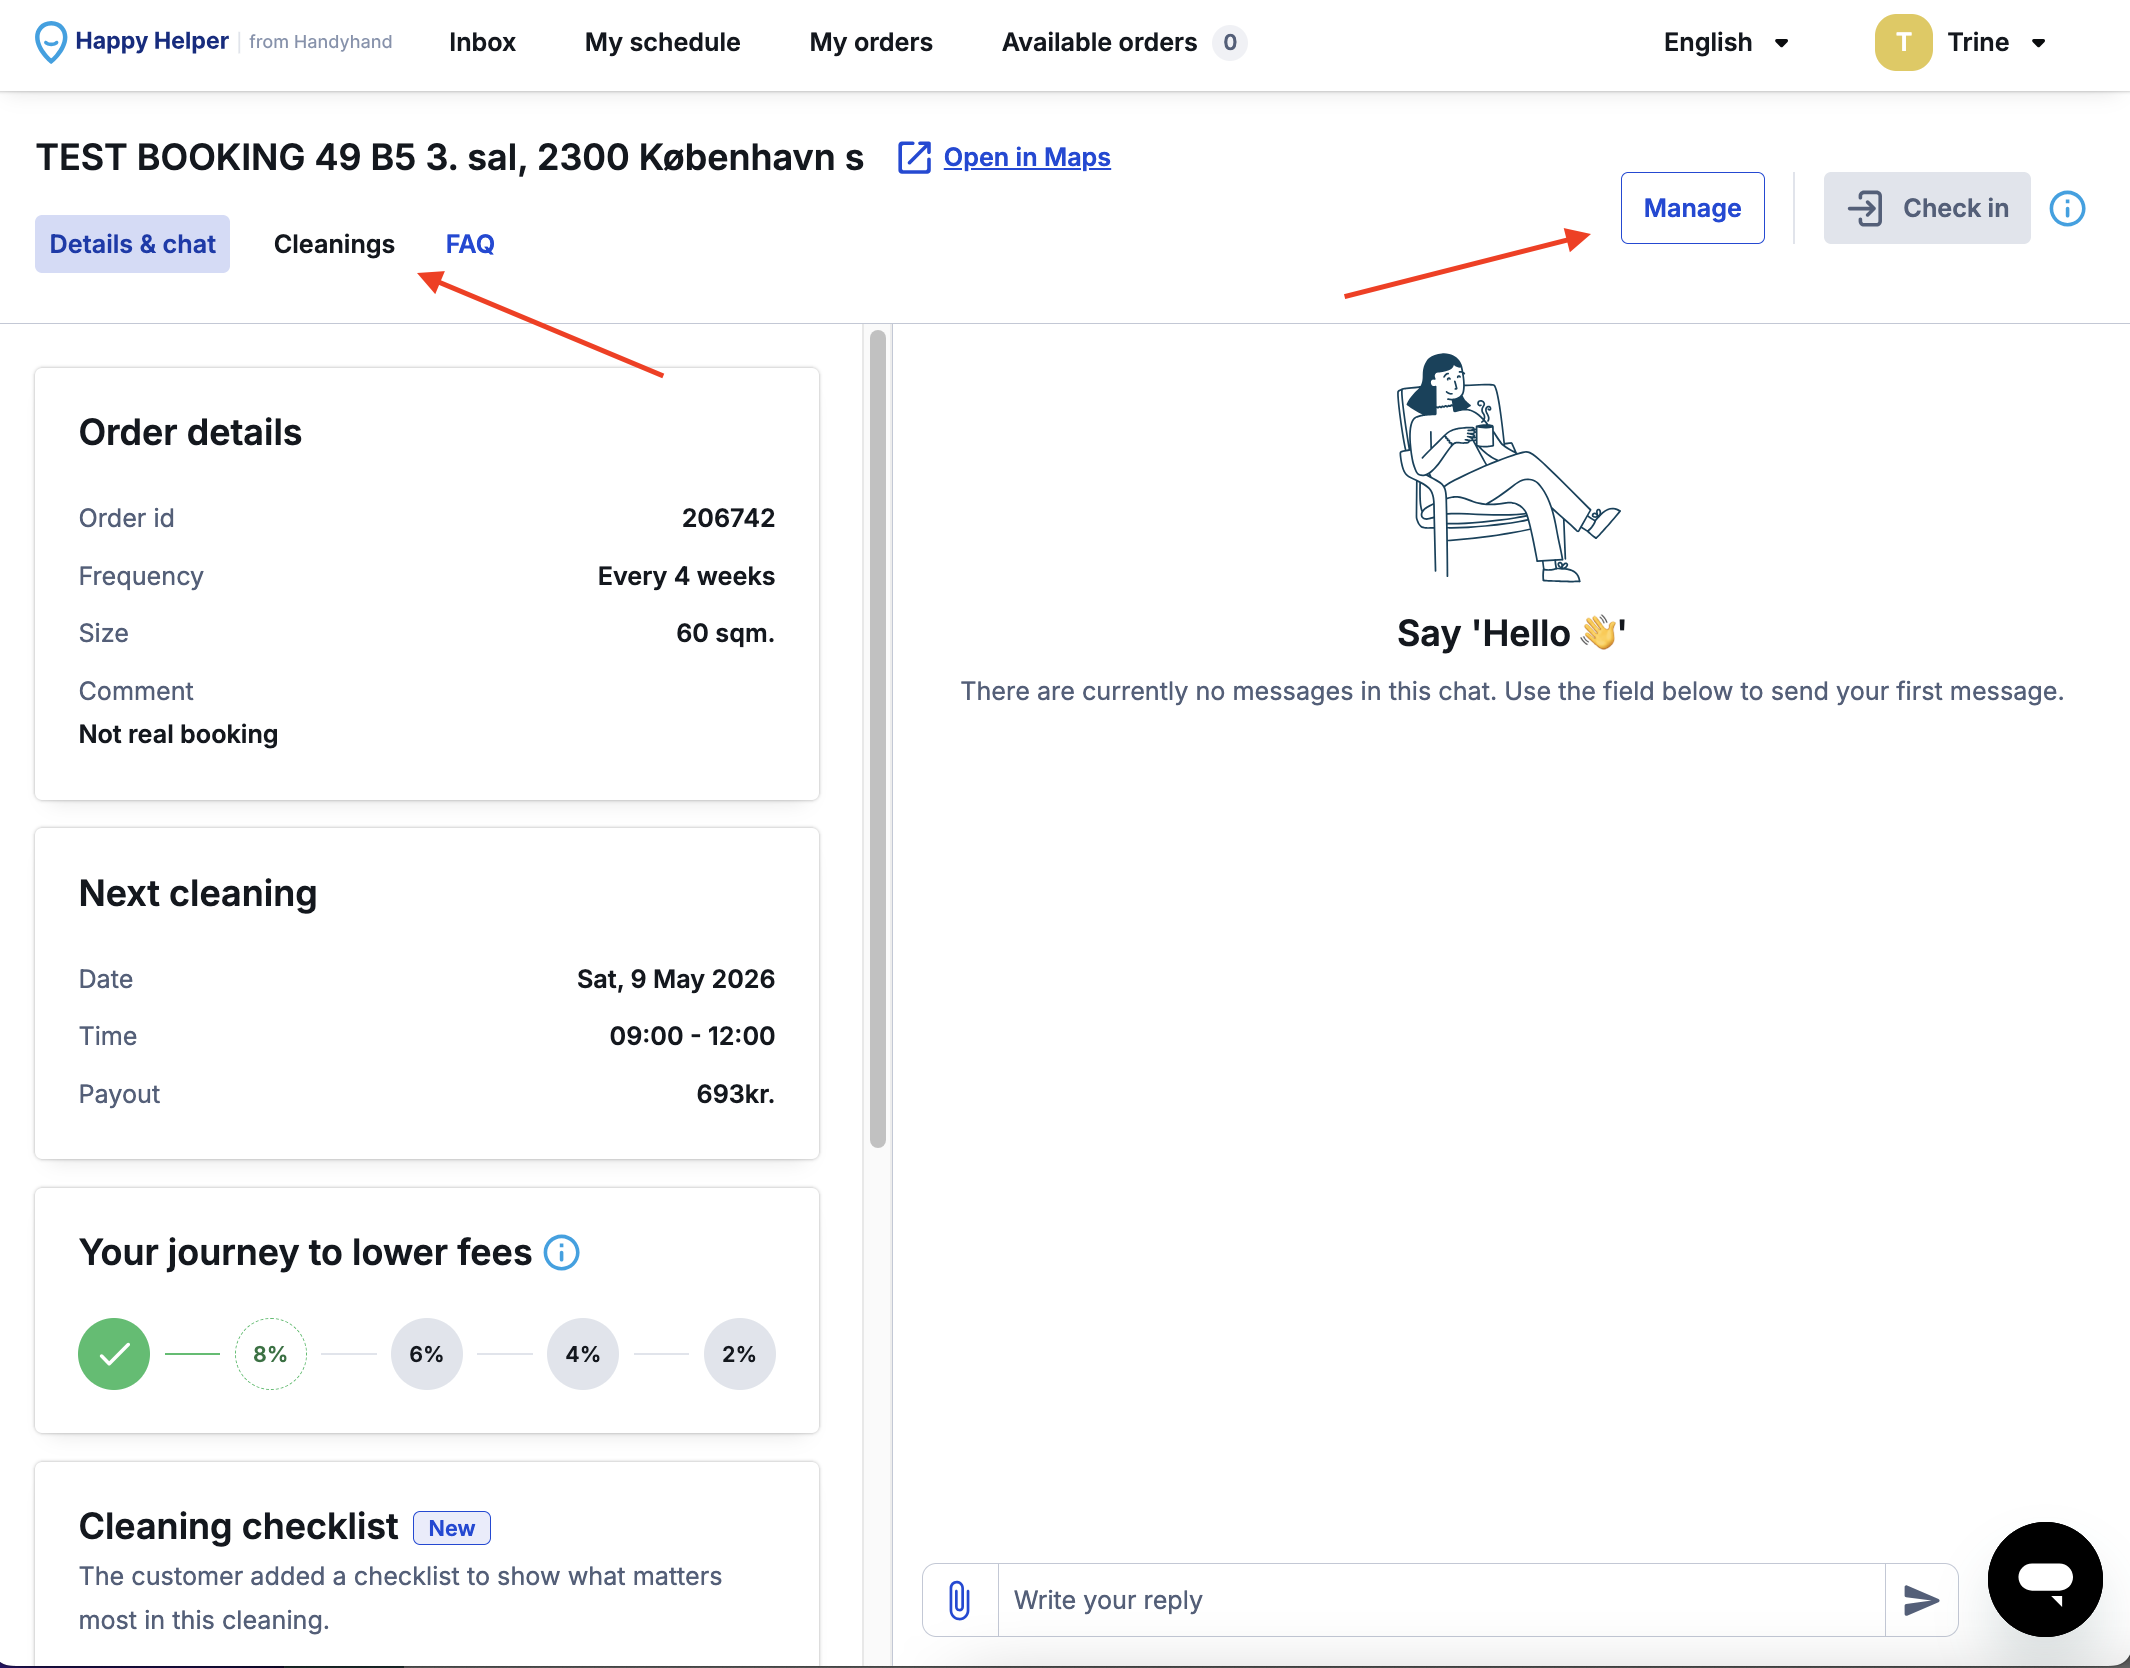Open My schedule in top navigation
The height and width of the screenshot is (1668, 2130).
tap(662, 42)
